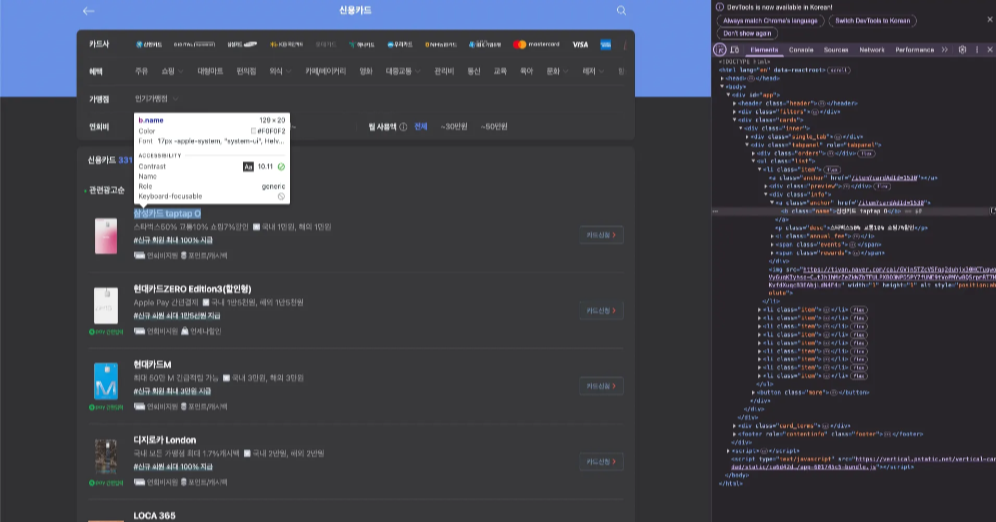The height and width of the screenshot is (522, 996).
Task: Switch to the Console tab
Action: click(x=801, y=50)
